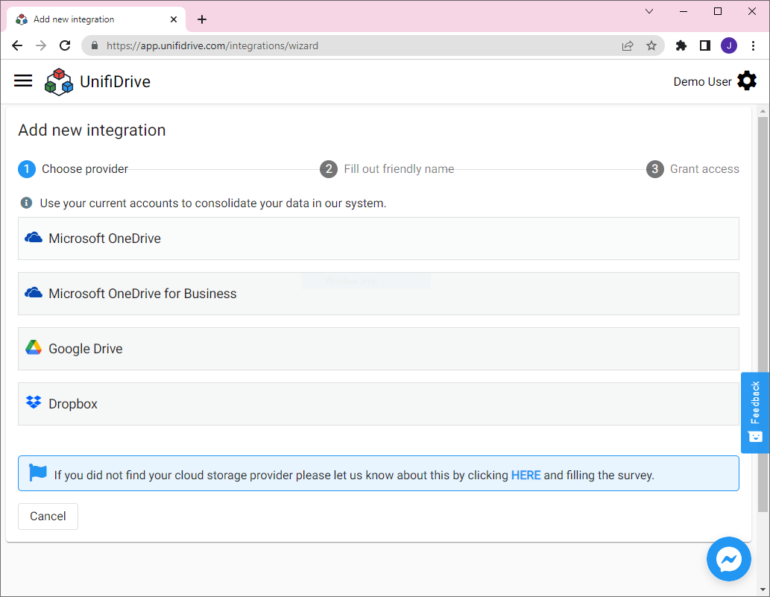The image size is (770, 597).
Task: Minimize the browser window
Action: [x=684, y=11]
